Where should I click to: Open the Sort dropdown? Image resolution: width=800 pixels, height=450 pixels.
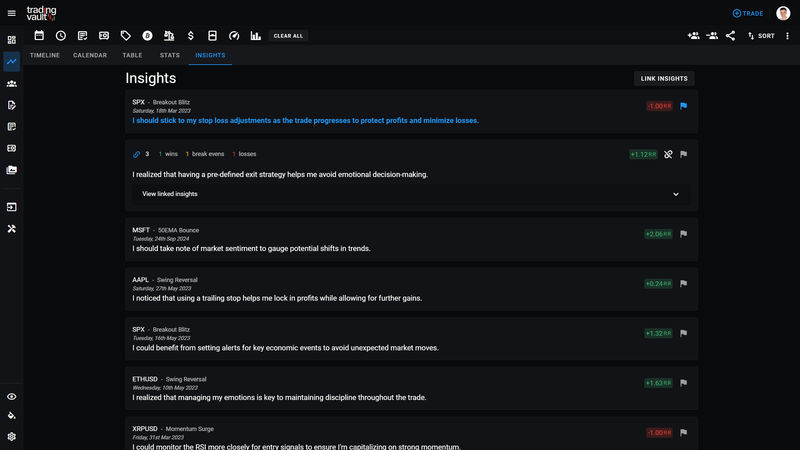(761, 36)
